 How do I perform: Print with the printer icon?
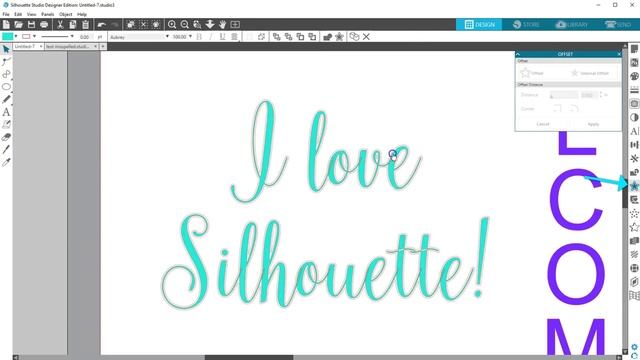click(x=44, y=24)
